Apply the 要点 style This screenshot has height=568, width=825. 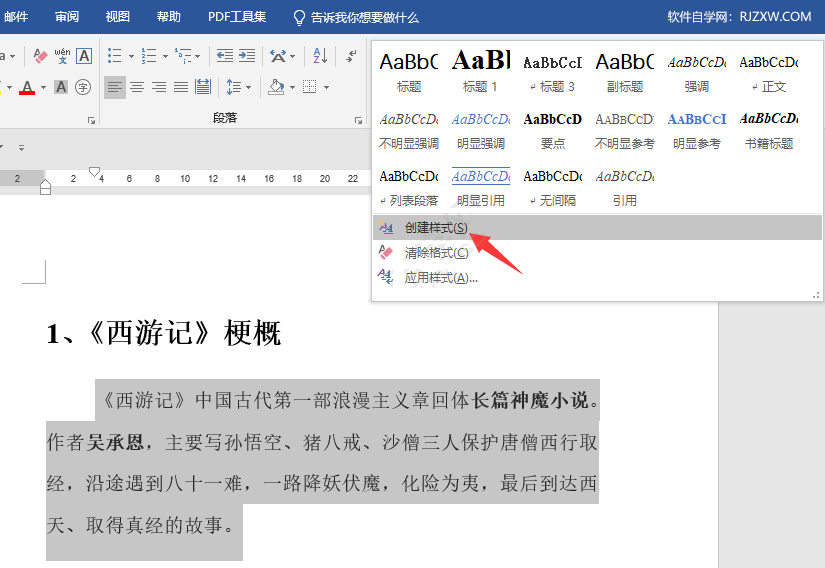tap(552, 130)
